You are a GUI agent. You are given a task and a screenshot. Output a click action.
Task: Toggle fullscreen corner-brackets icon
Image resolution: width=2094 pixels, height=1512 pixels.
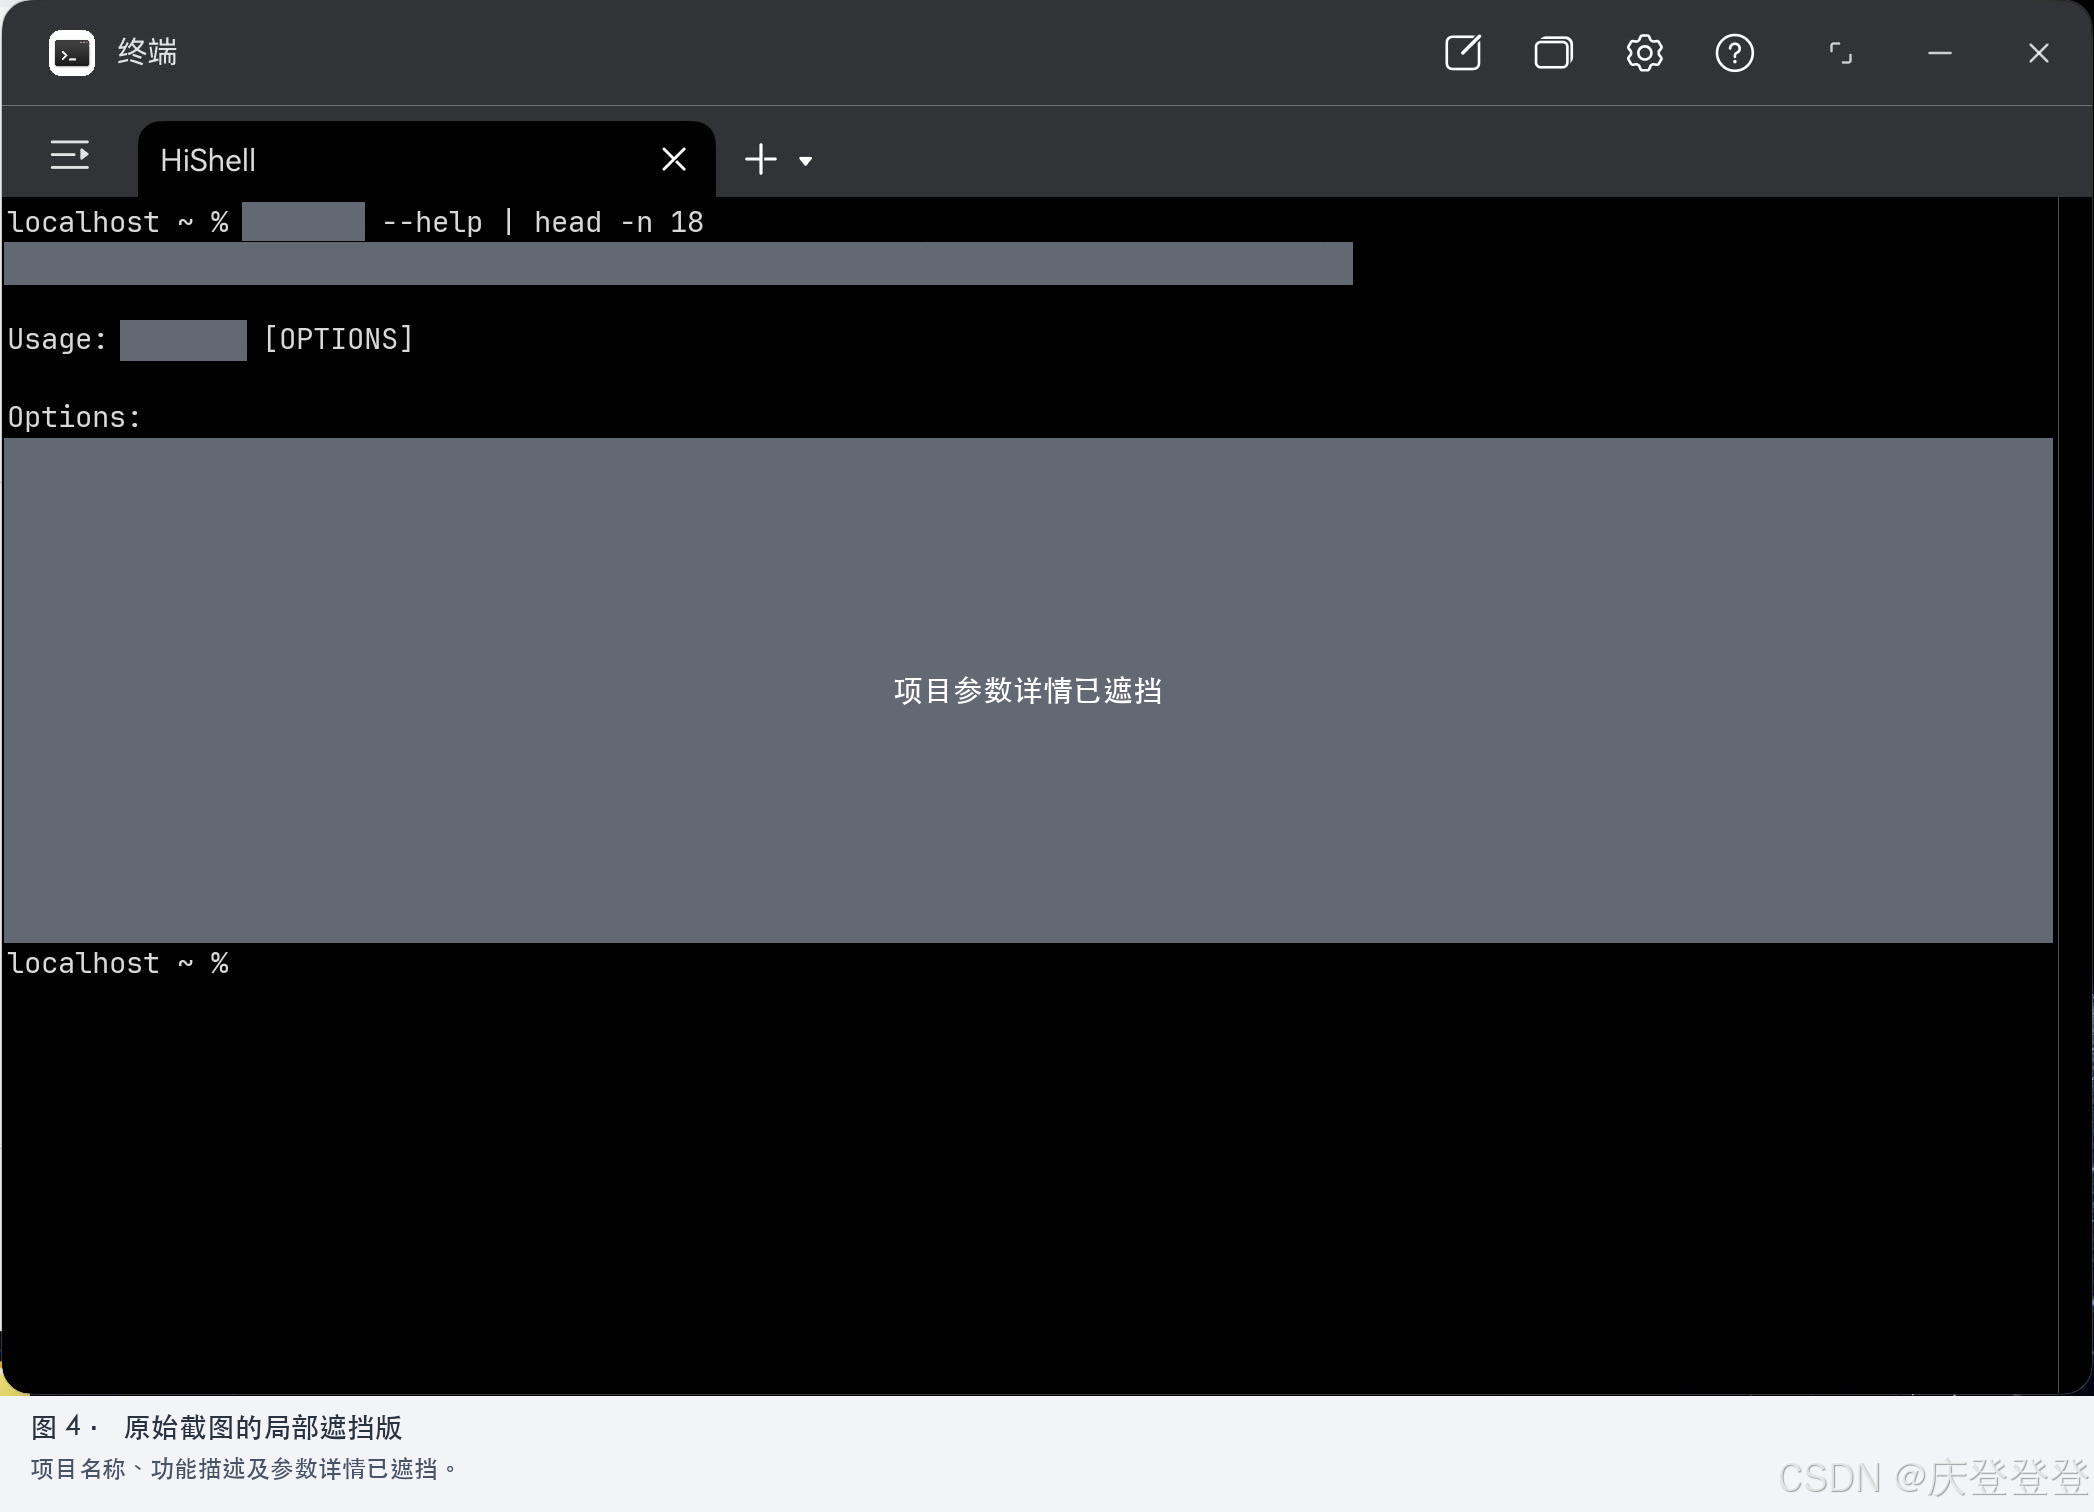click(1840, 53)
